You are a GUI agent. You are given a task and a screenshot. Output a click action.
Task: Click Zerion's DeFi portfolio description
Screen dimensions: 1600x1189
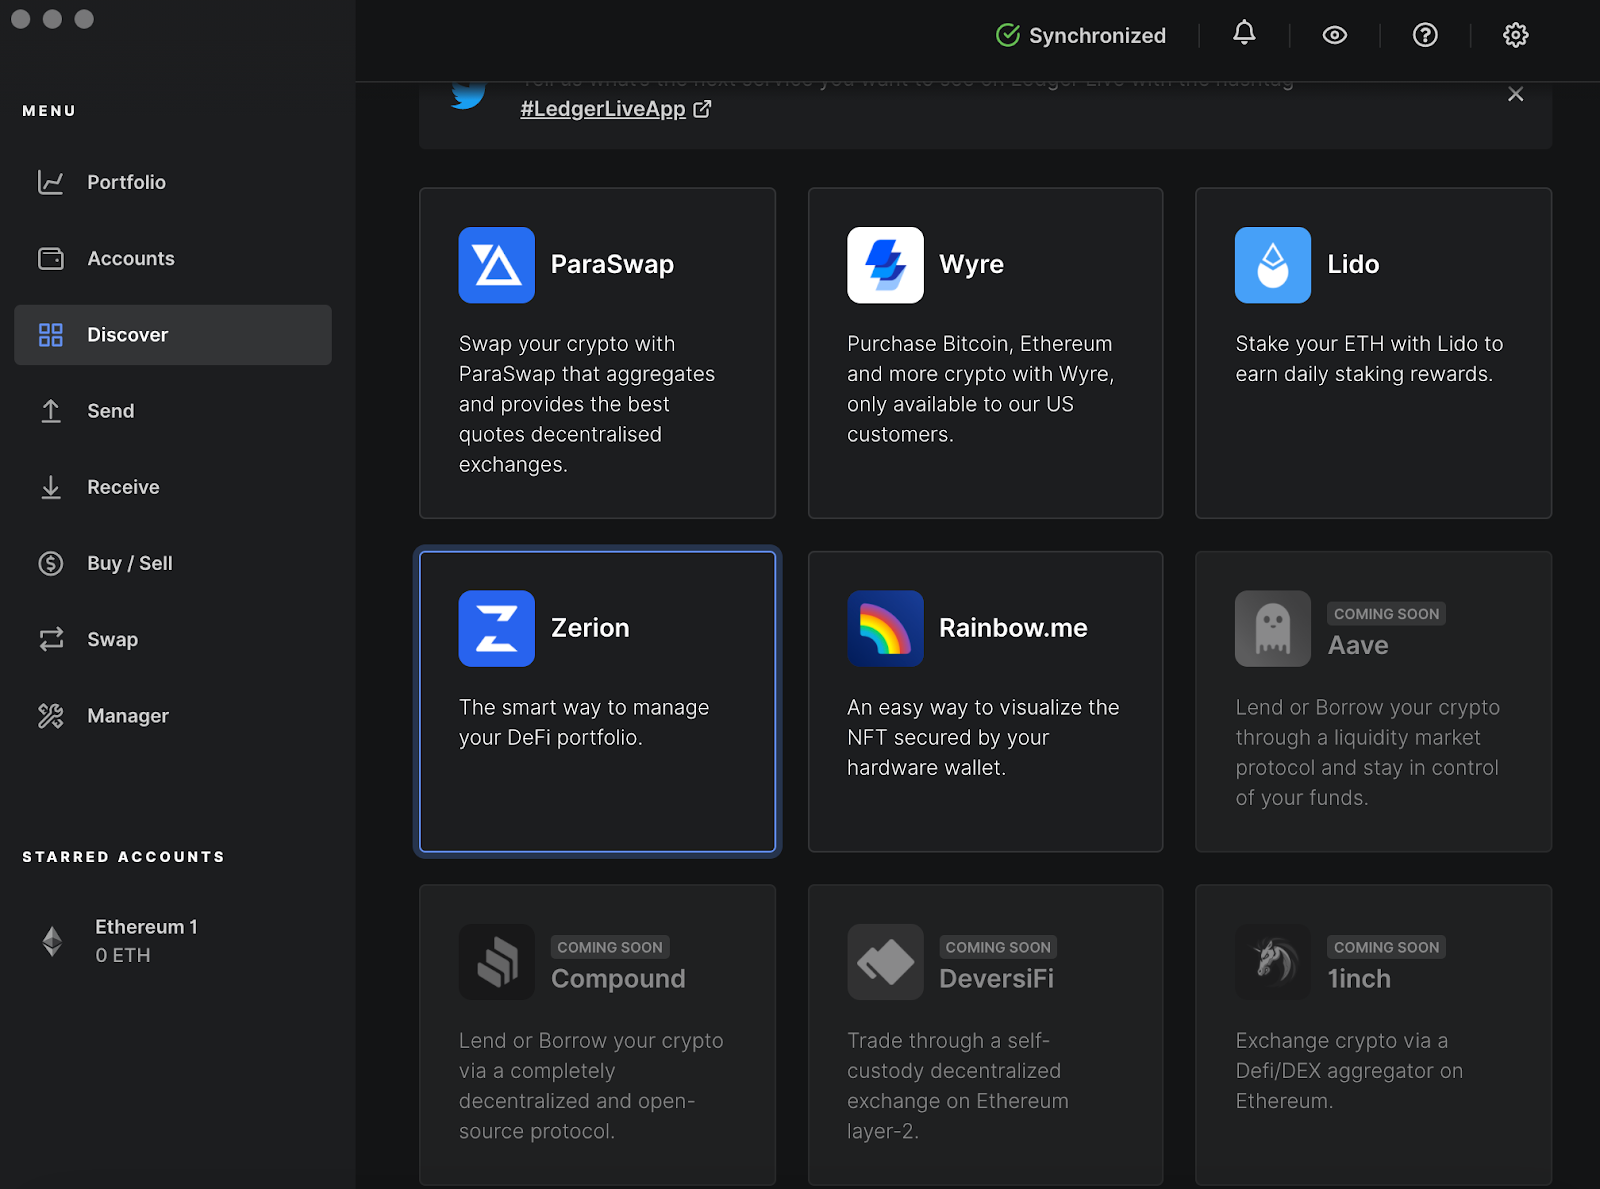tap(584, 722)
